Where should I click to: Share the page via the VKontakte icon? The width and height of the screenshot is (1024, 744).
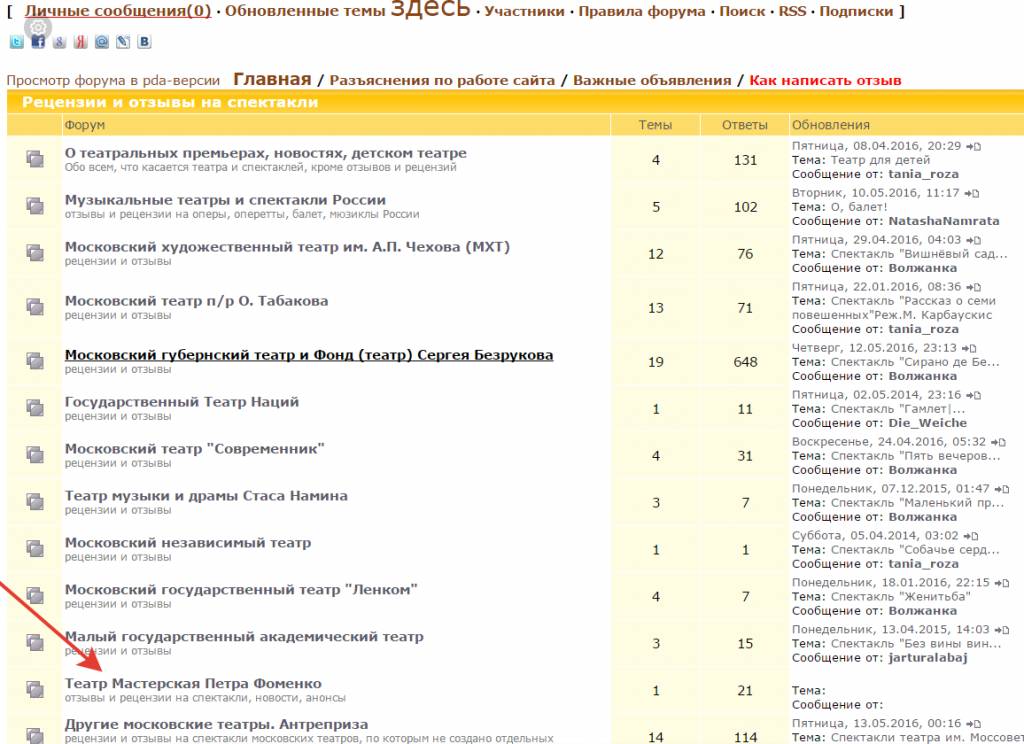coord(144,42)
